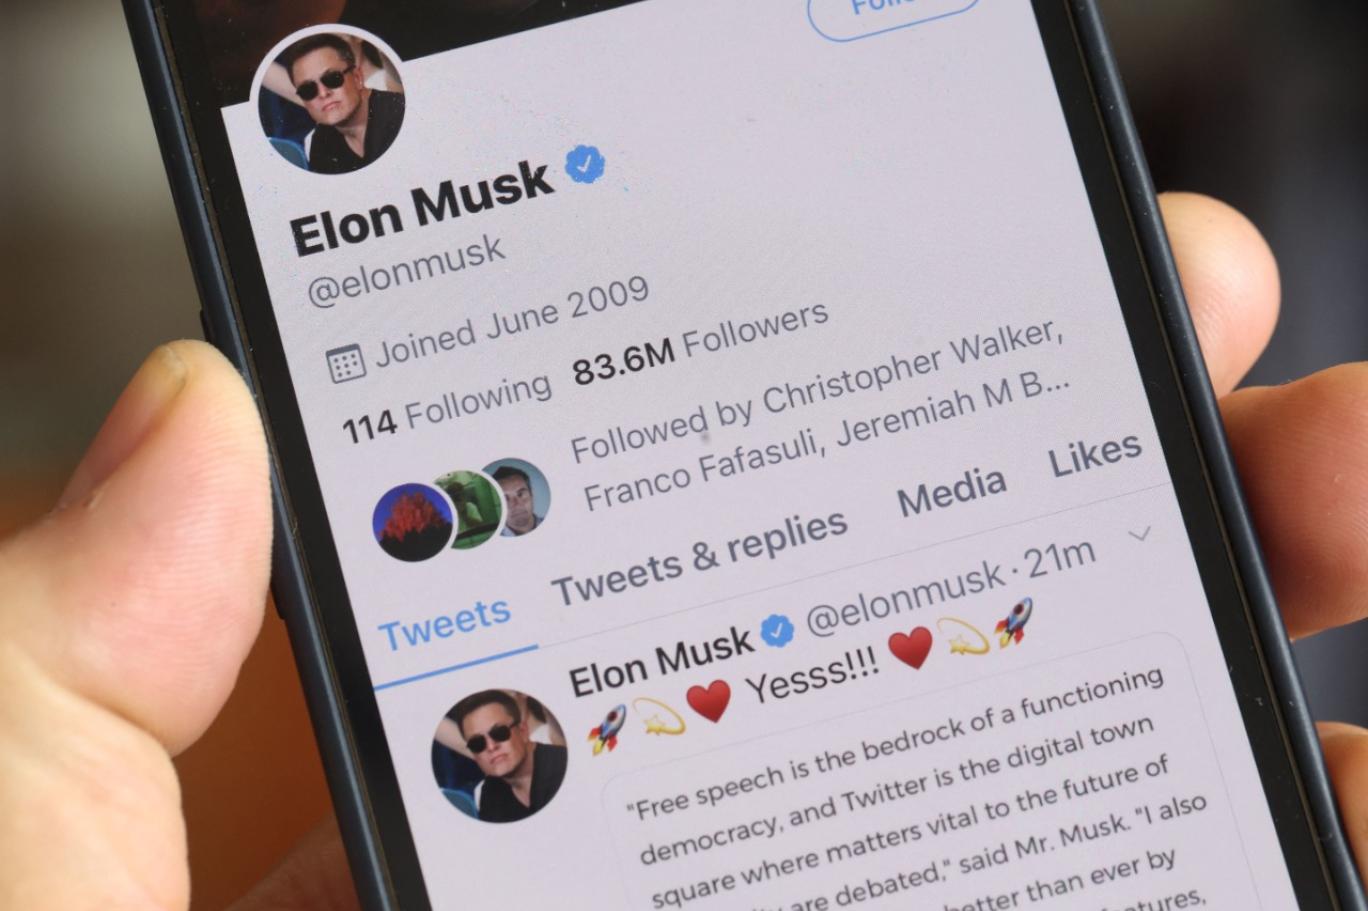Tap the calendar icon next to Joined June 2009
Viewport: 1368px width, 911px height.
pos(346,363)
